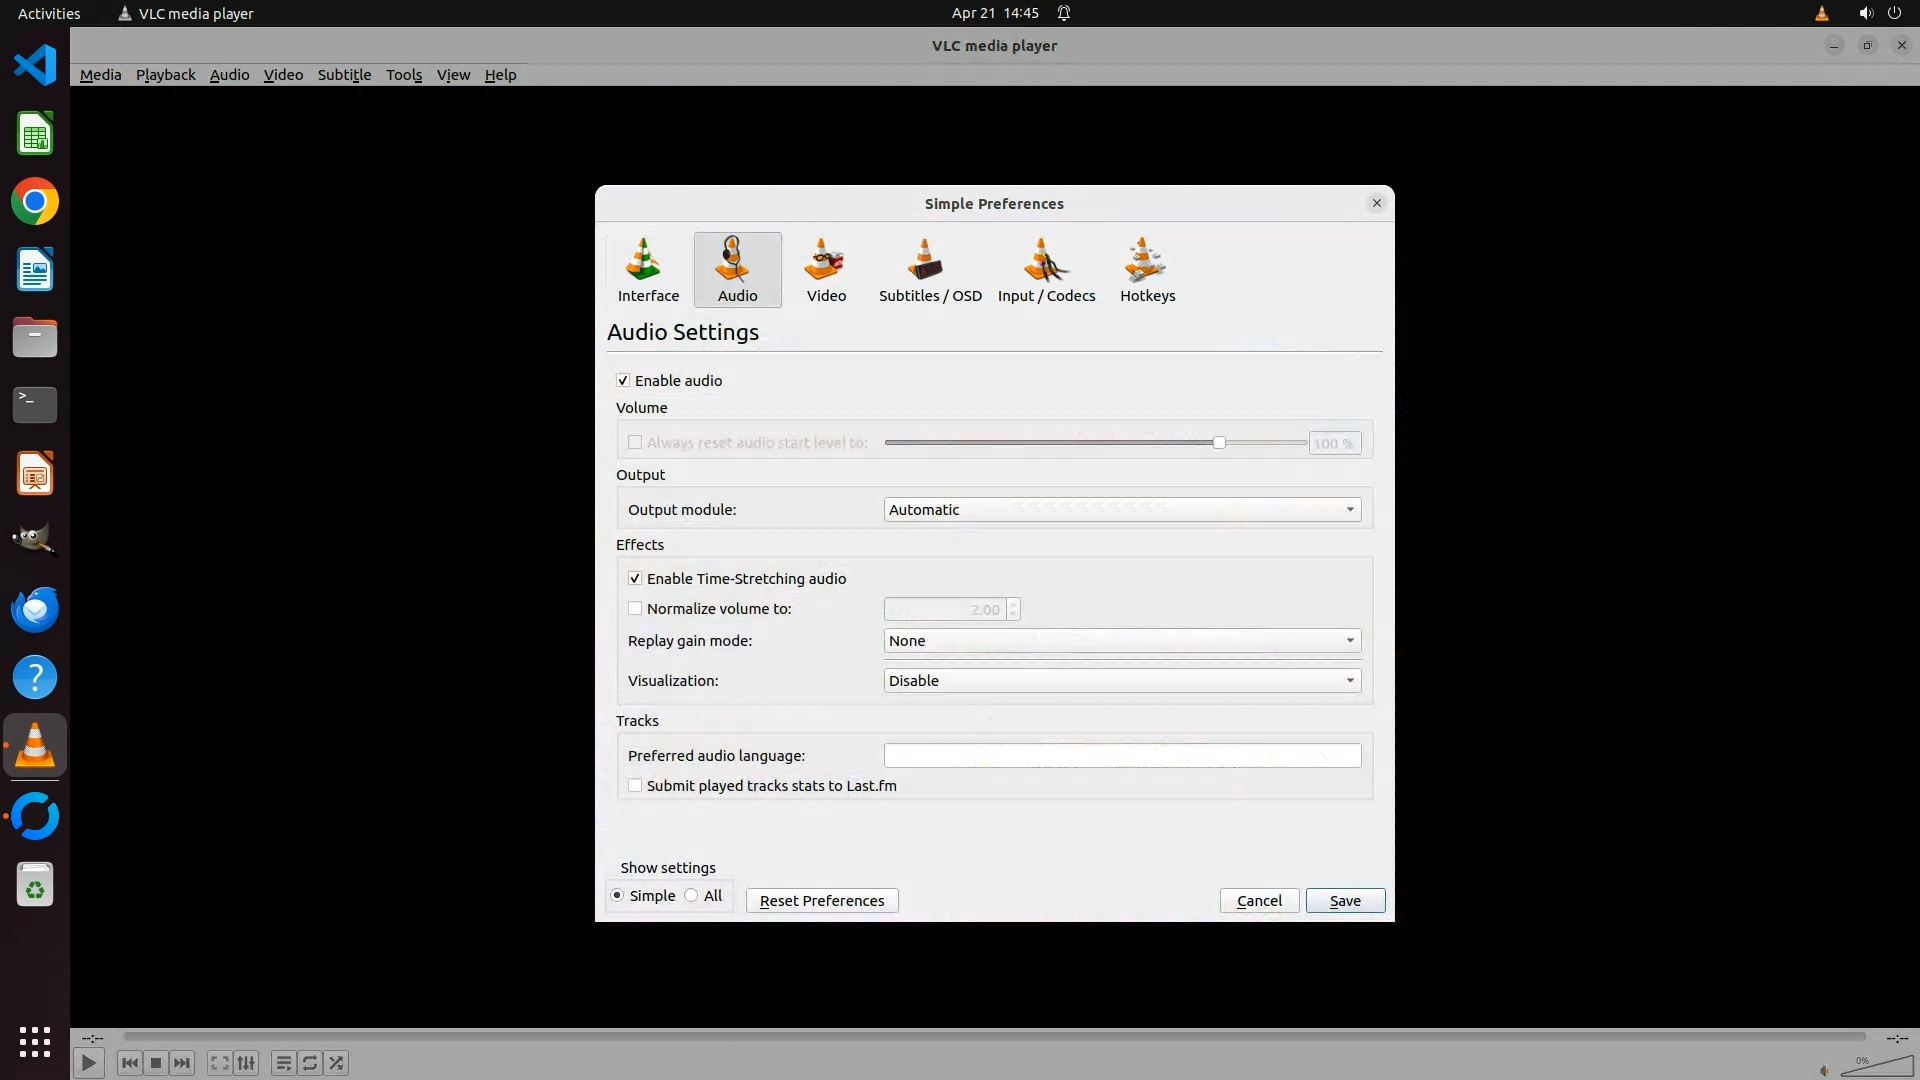Open the Hotkeys preferences category
Screen dimensions: 1920x1080
point(1147,270)
